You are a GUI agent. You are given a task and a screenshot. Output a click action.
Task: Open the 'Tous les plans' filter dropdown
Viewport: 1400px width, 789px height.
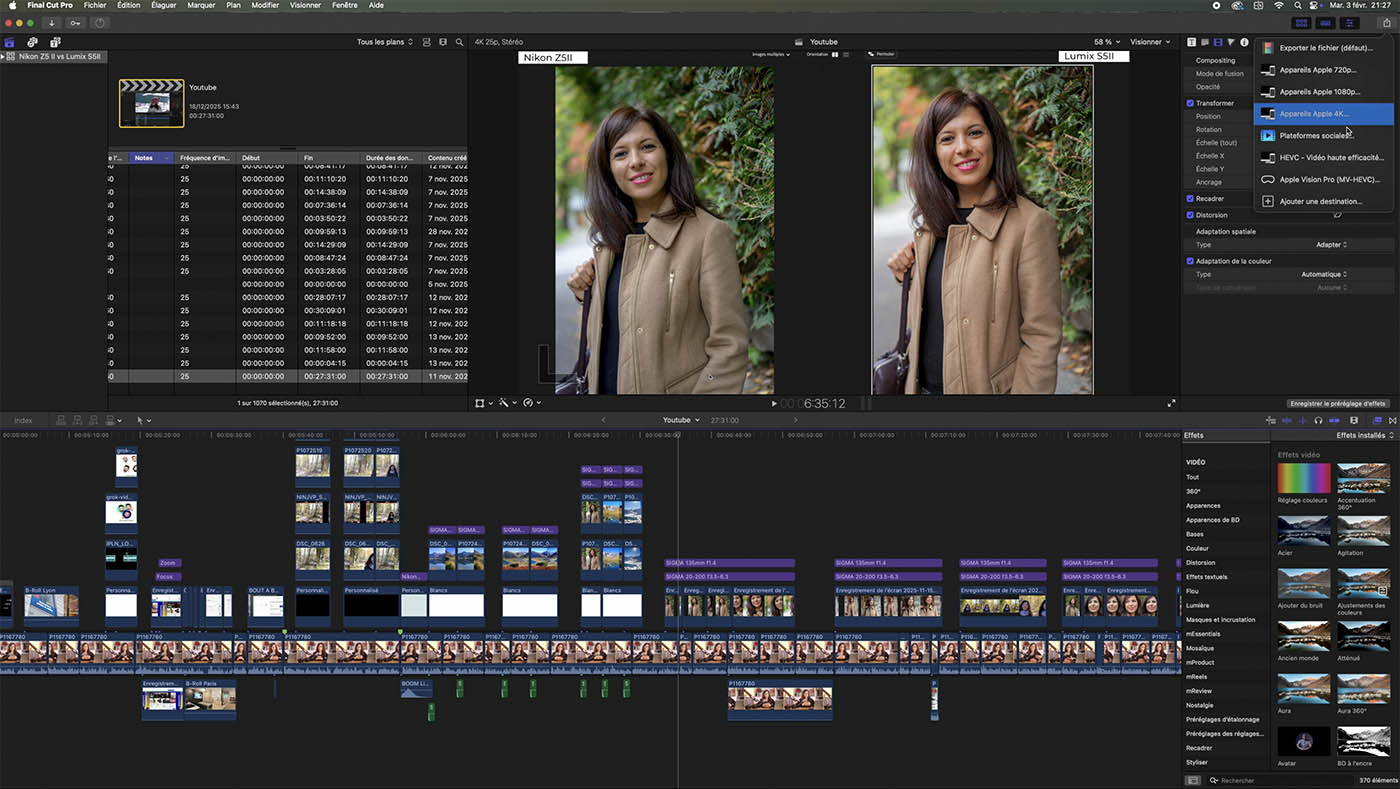pos(385,42)
